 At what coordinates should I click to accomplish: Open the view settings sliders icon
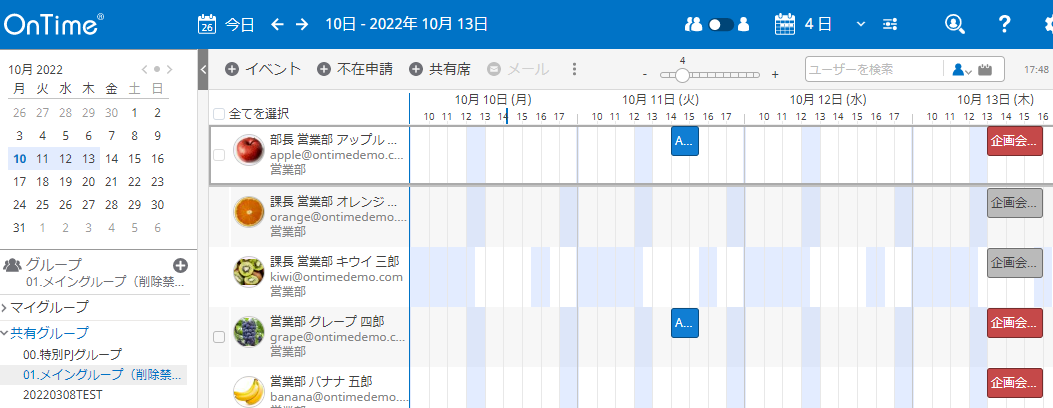tap(890, 25)
